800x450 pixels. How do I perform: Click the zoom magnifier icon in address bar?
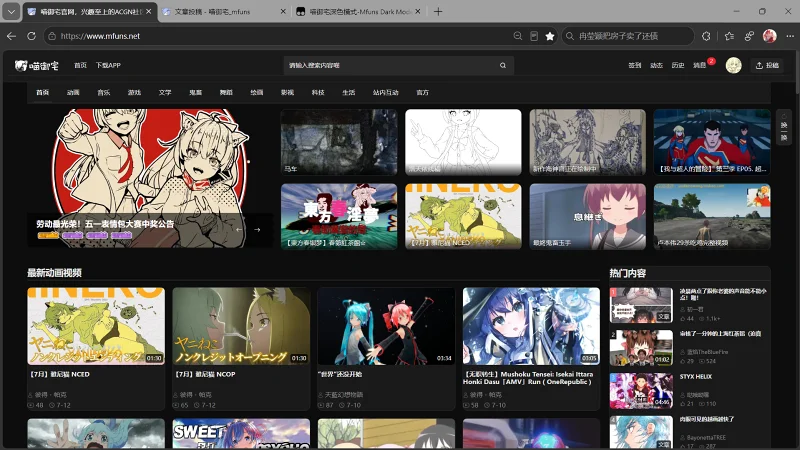tap(517, 36)
